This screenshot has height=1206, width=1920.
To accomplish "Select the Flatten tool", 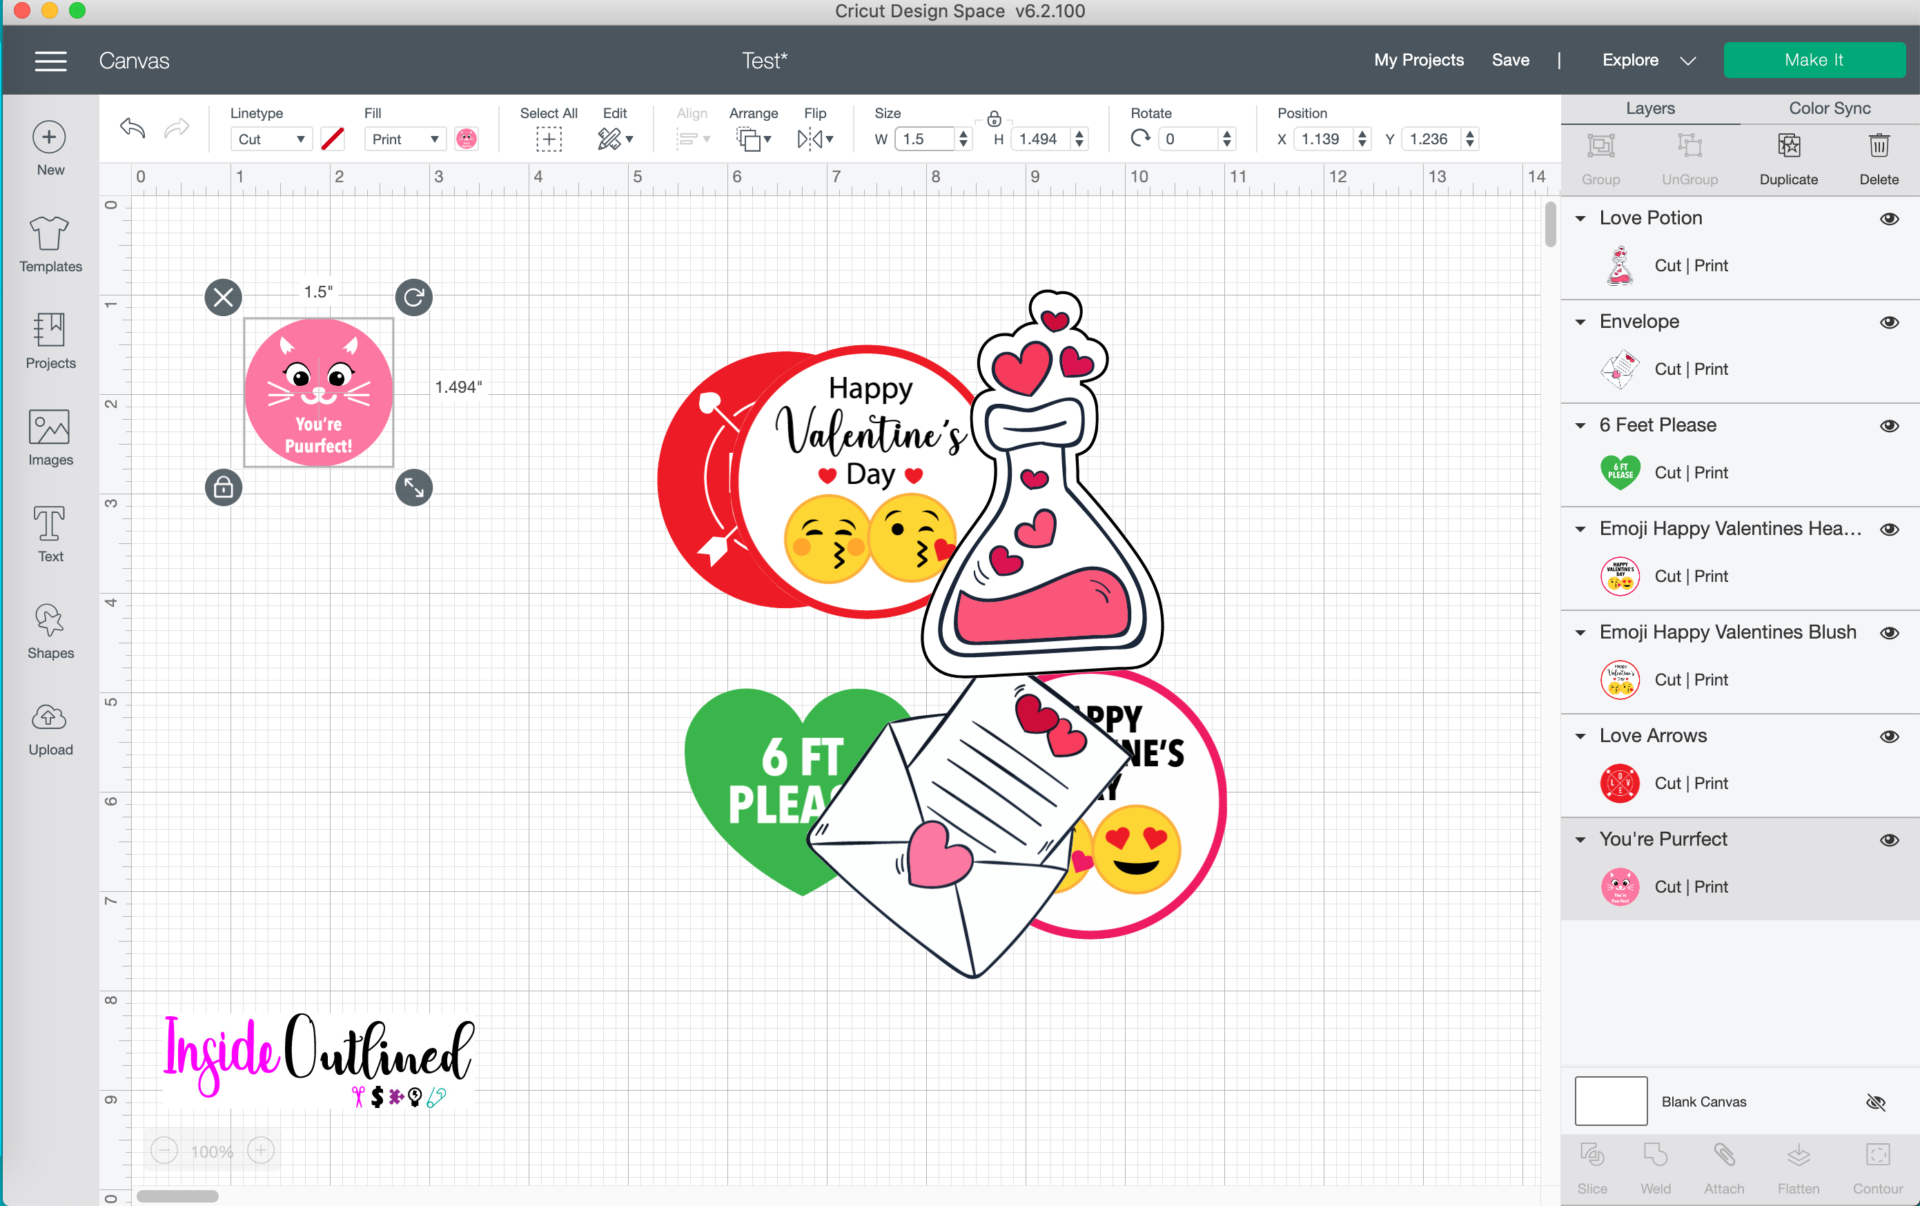I will point(1799,1165).
